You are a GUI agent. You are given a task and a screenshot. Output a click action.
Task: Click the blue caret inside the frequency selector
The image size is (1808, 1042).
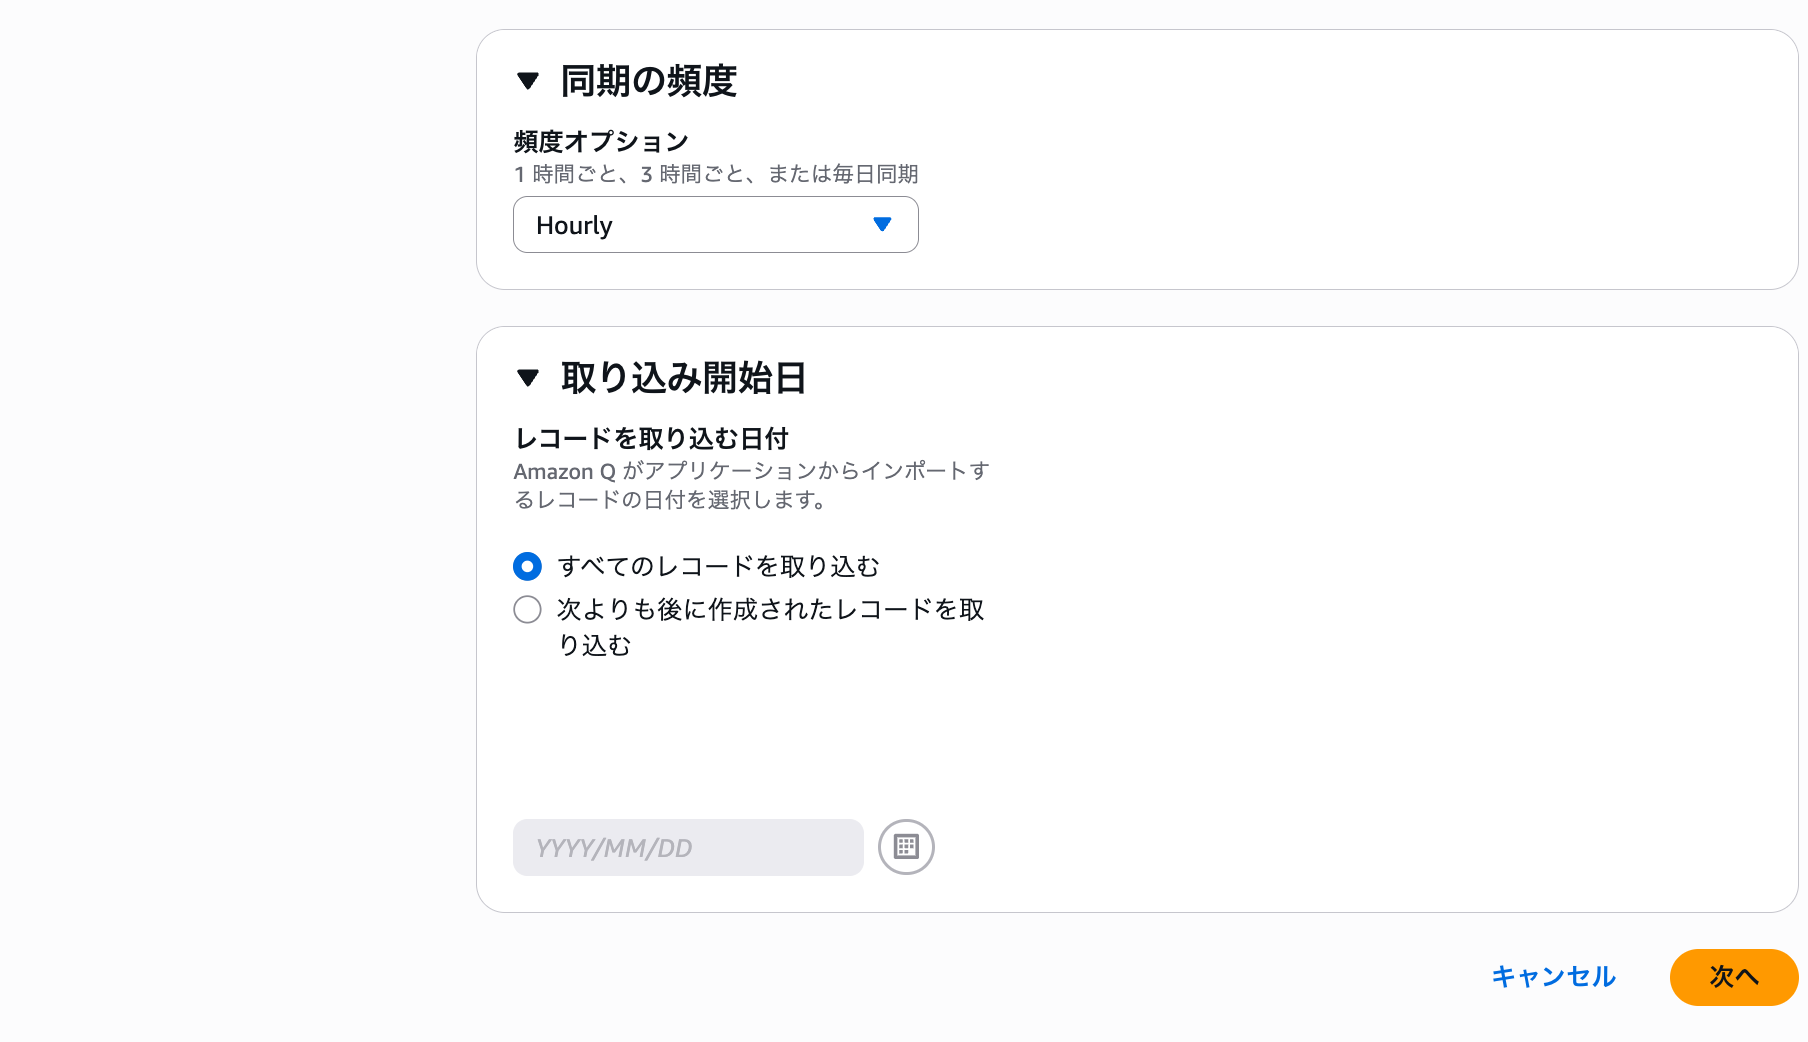pyautogui.click(x=882, y=225)
